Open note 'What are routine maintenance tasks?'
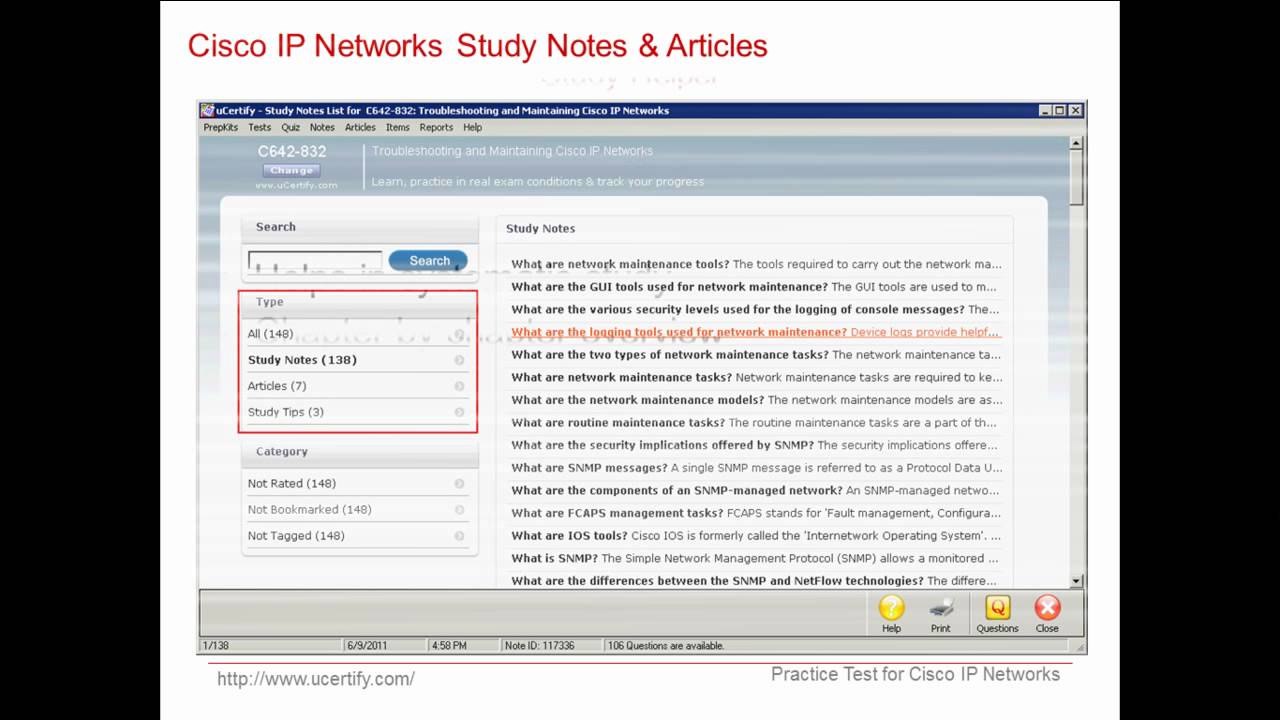The width and height of the screenshot is (1280, 720). coord(756,423)
